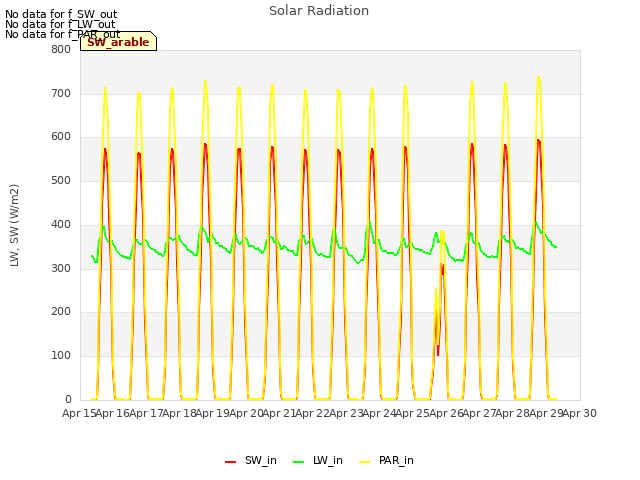Click the Apr 29 x-axis tick label

(547, 413)
